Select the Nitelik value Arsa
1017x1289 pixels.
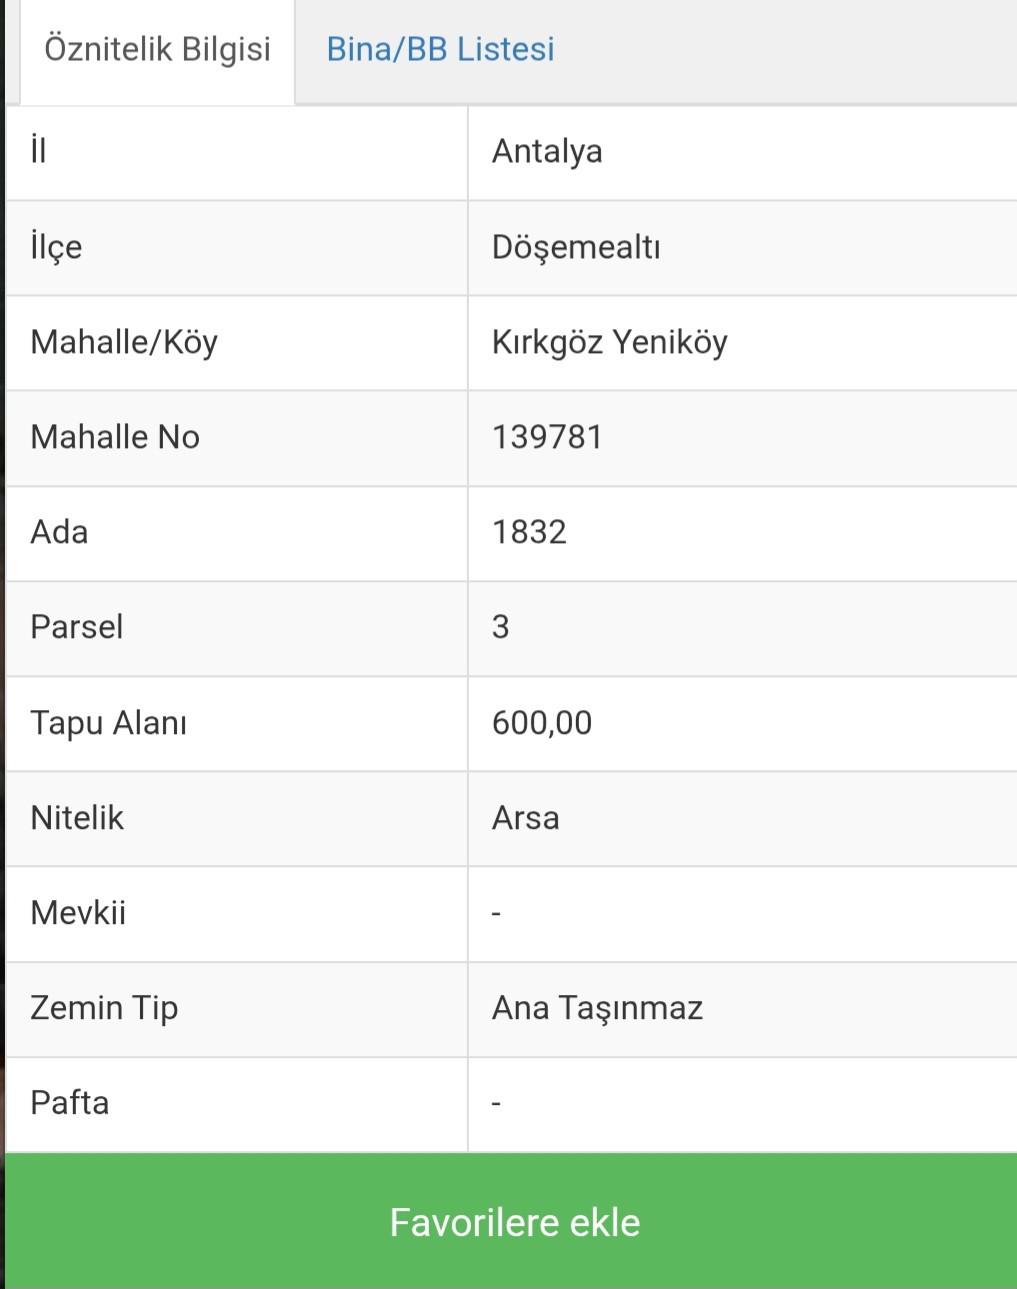pyautogui.click(x=525, y=818)
